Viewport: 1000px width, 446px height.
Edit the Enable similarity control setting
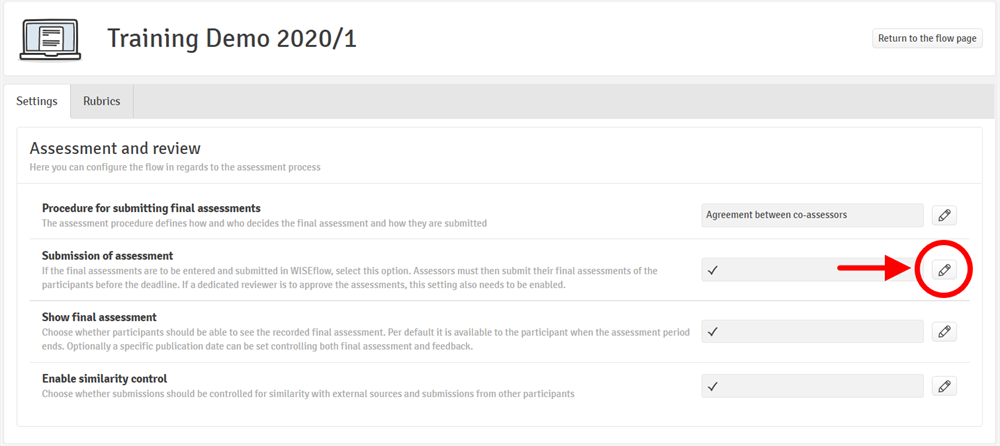943,386
